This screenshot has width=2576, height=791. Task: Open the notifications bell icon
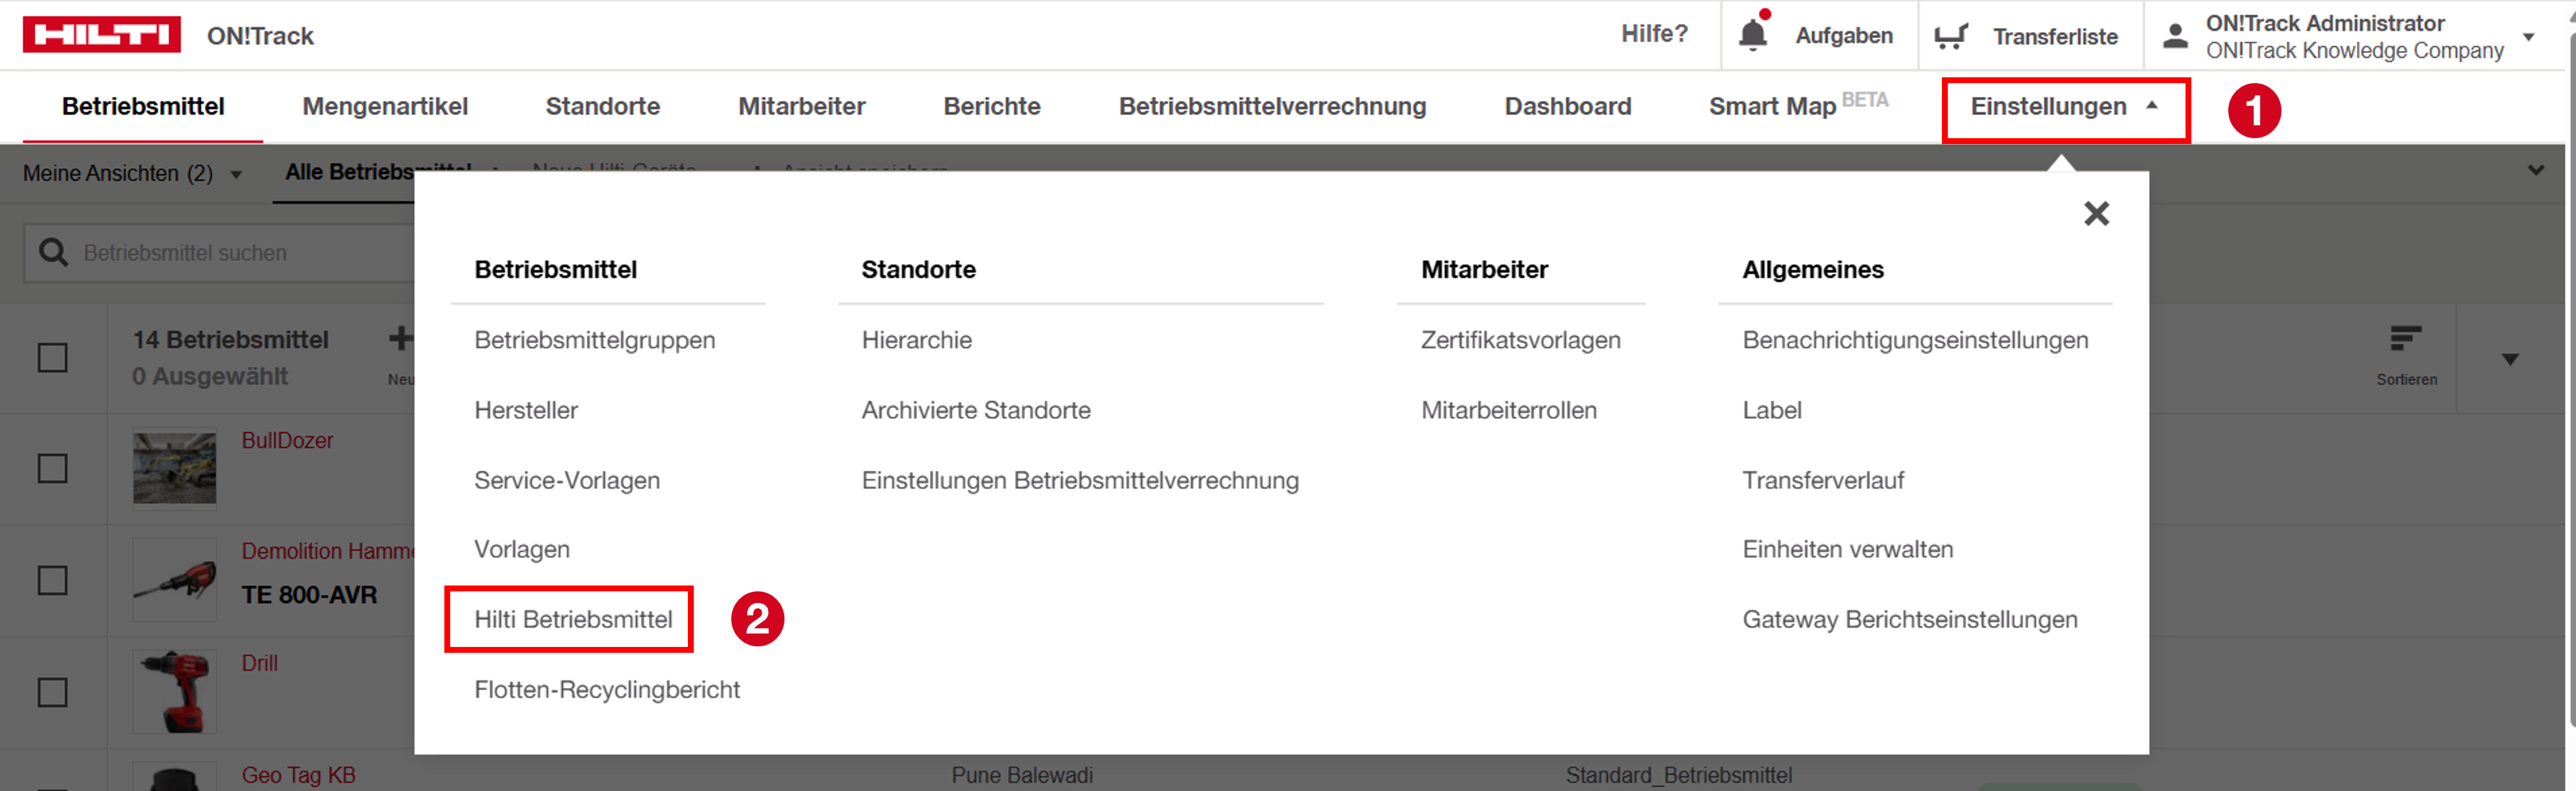(1752, 35)
